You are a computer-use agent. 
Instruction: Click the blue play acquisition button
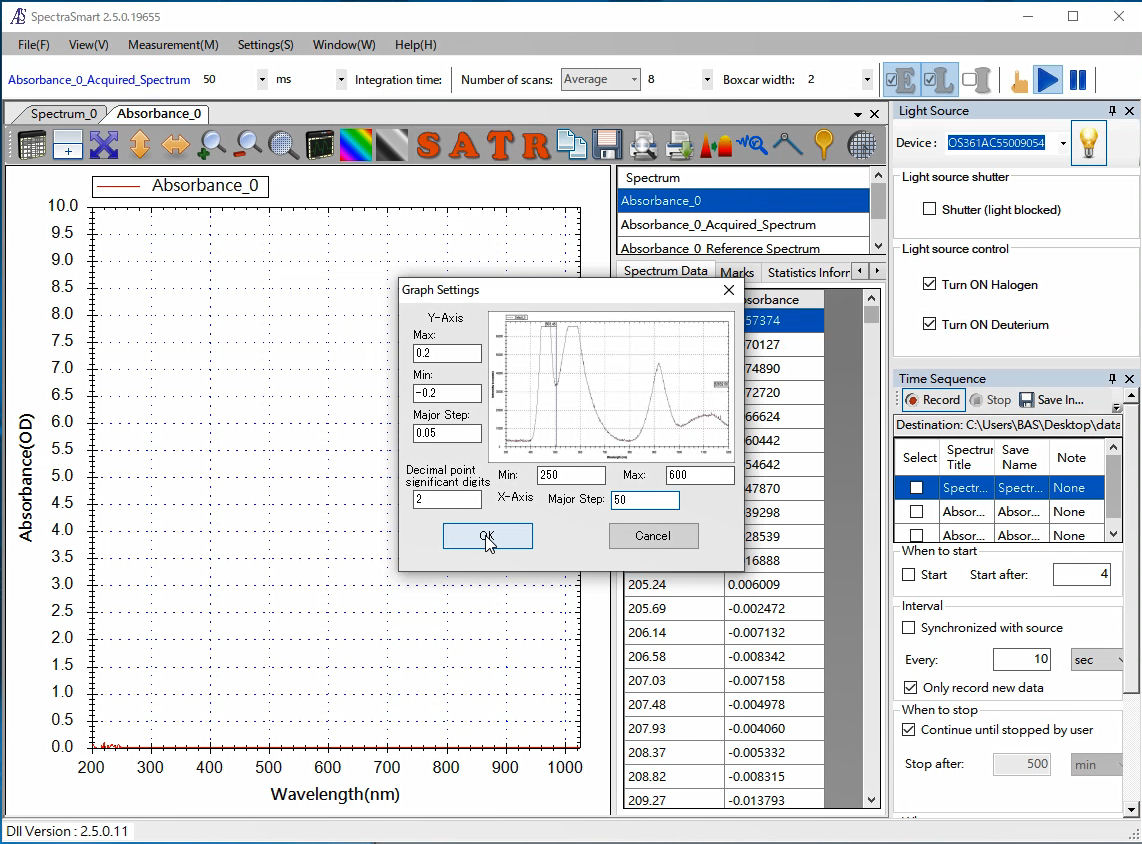(1047, 80)
